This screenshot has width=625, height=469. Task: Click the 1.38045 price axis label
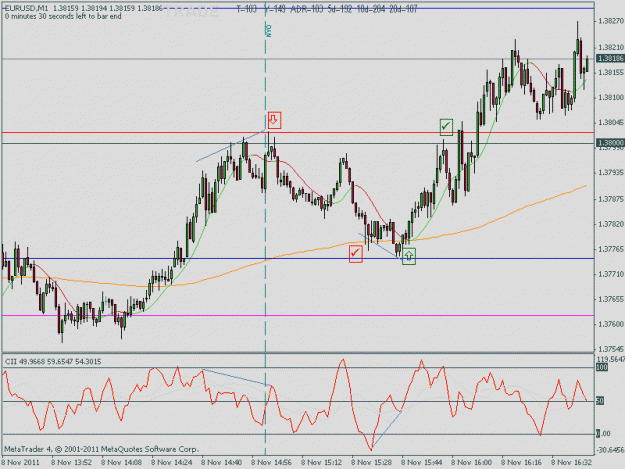click(x=611, y=122)
